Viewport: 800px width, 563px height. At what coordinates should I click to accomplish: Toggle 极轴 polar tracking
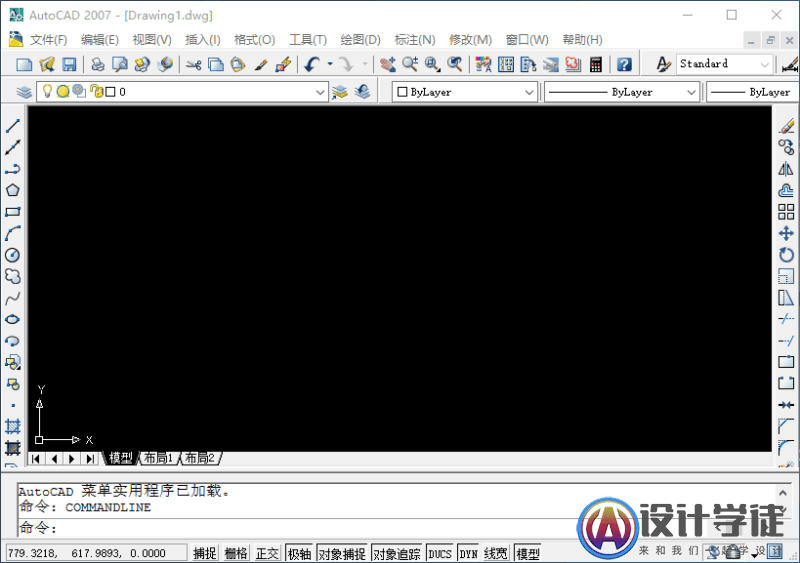(299, 553)
